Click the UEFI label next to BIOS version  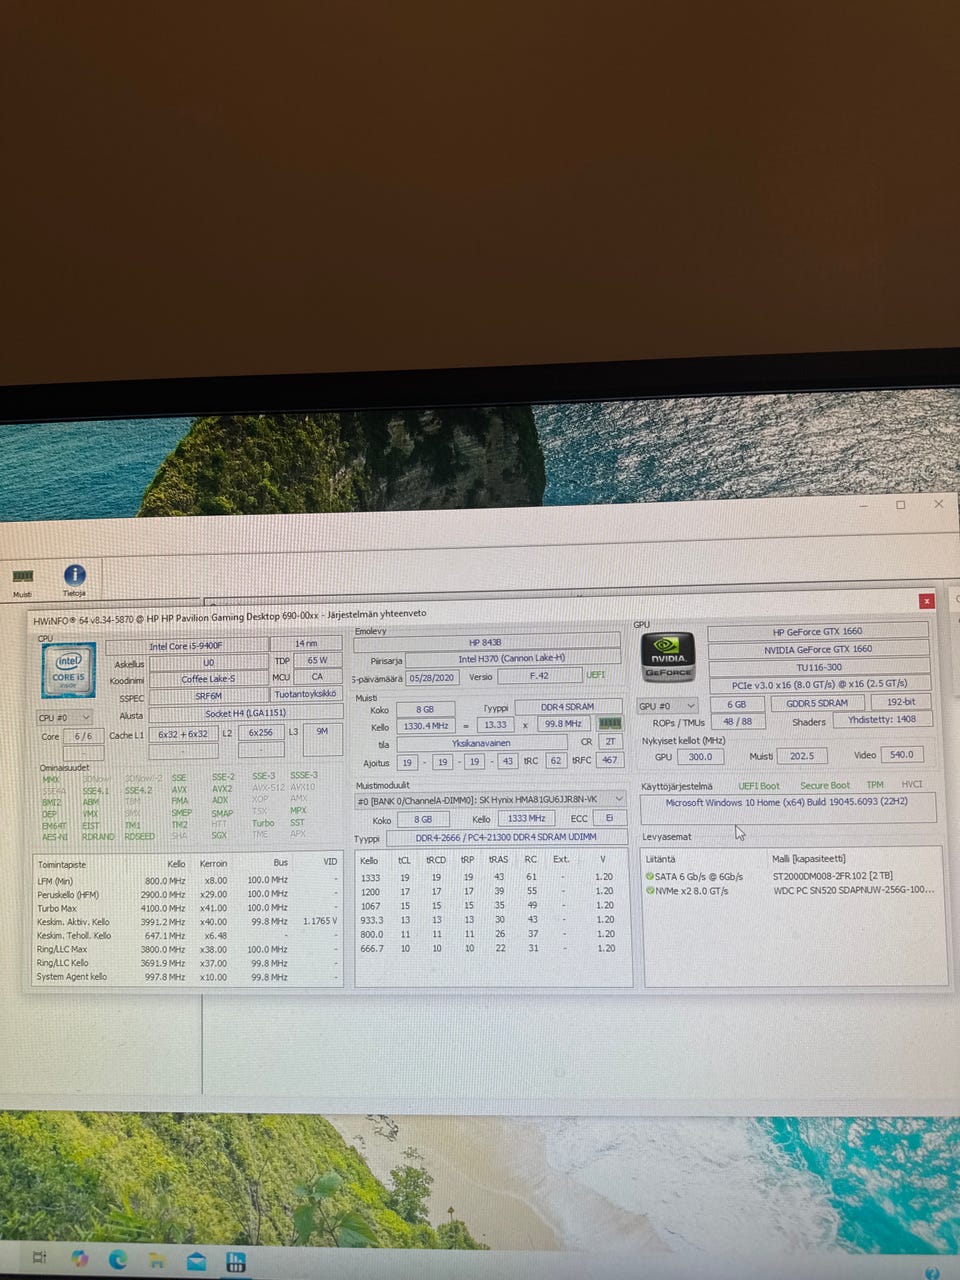coord(596,675)
